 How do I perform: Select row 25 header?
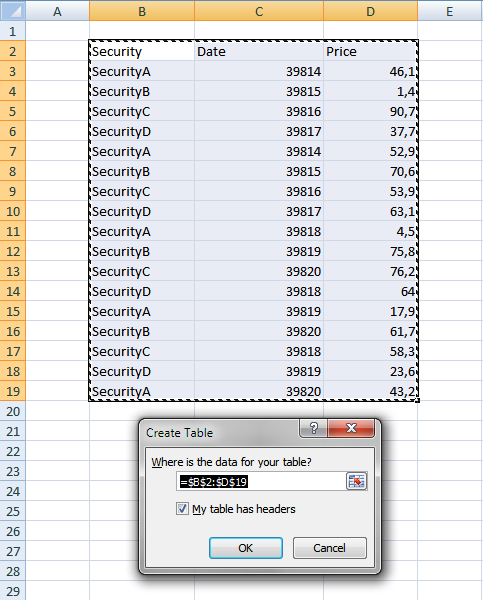[13, 511]
